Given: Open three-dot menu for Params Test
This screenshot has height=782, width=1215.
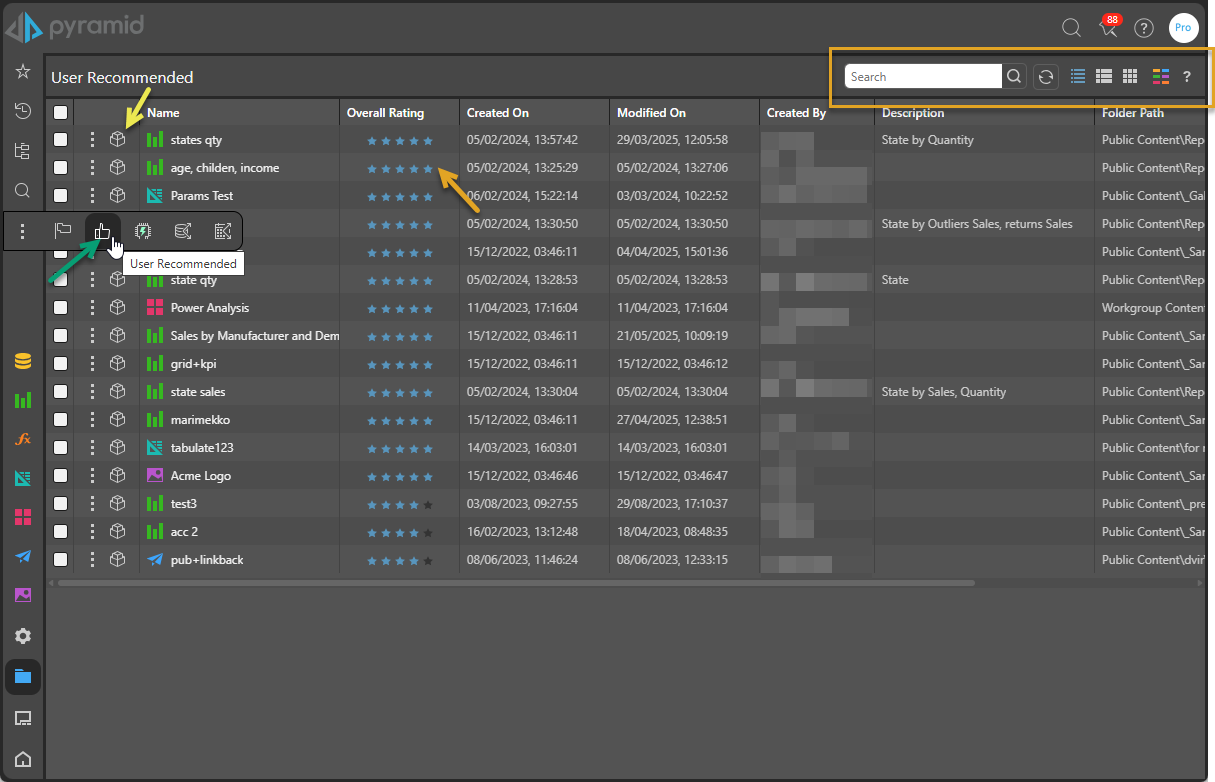Looking at the screenshot, I should pyautogui.click(x=92, y=196).
